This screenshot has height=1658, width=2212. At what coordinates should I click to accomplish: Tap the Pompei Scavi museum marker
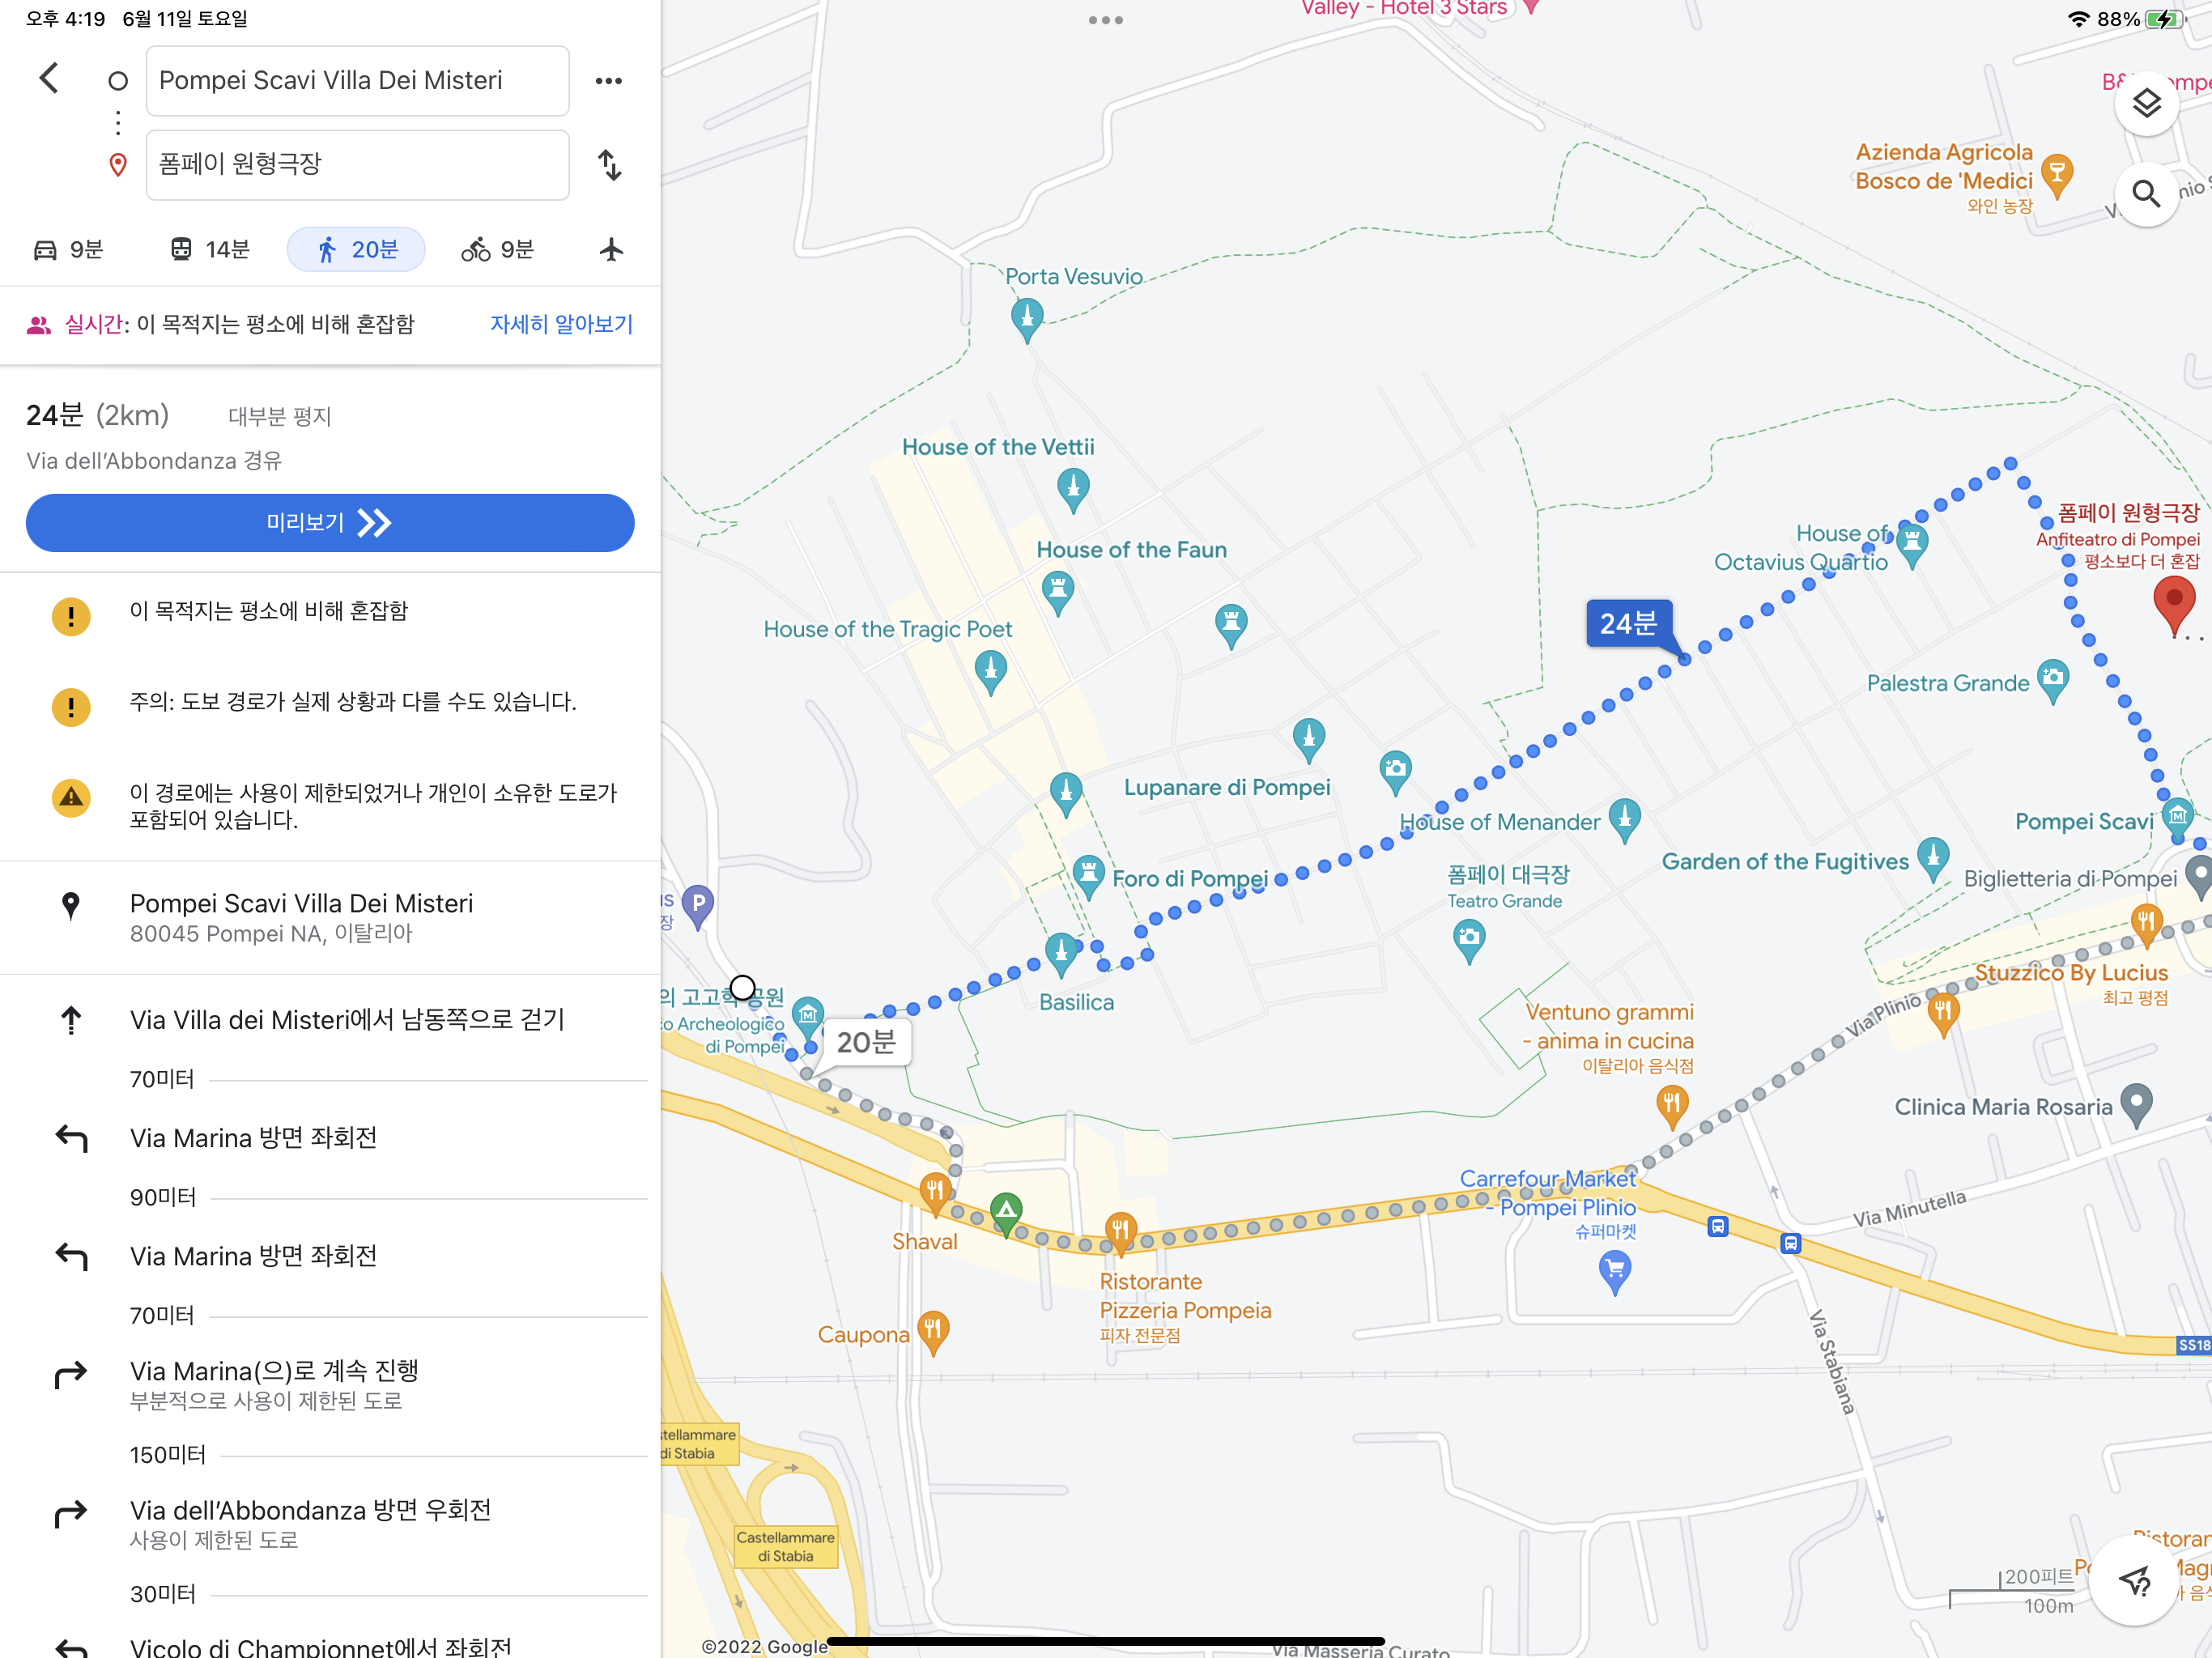(2177, 819)
